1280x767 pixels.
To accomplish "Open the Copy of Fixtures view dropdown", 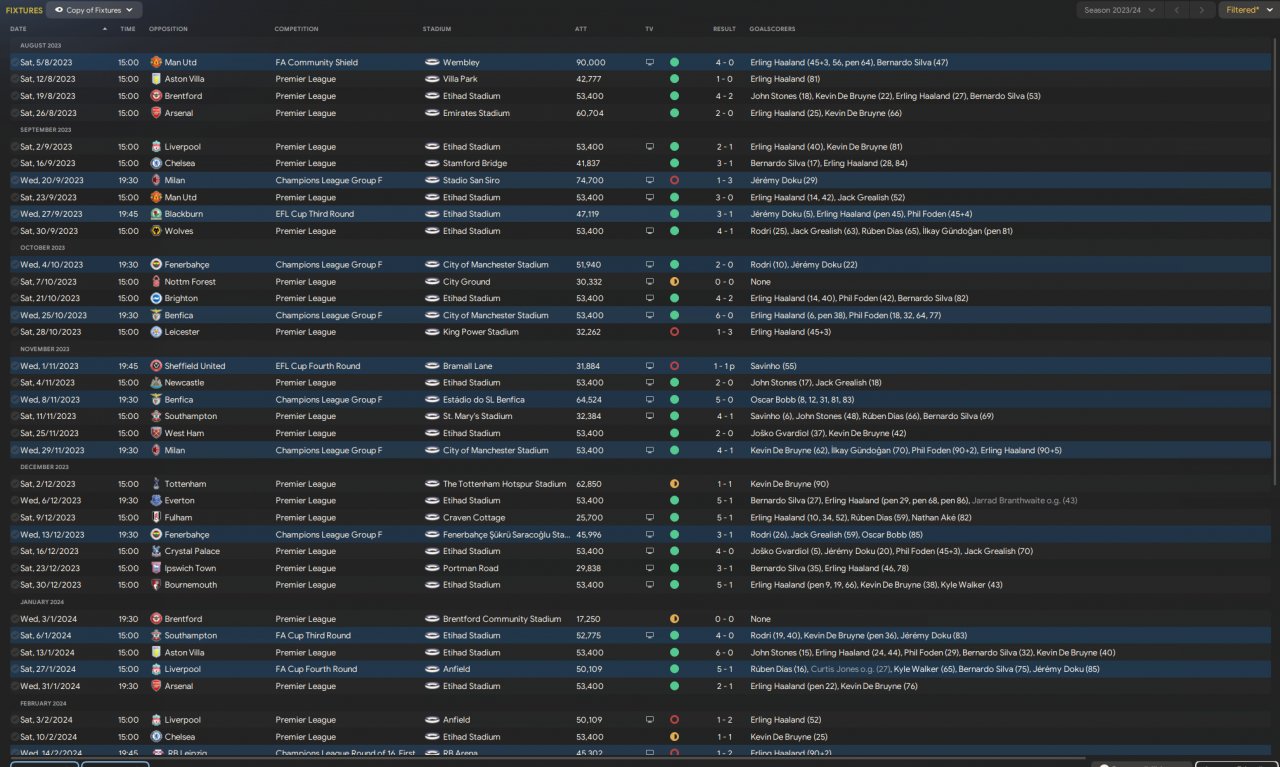I will [x=94, y=10].
